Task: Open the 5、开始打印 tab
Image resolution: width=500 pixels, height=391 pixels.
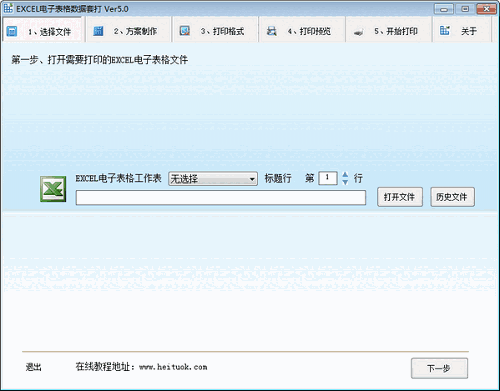Action: (x=389, y=30)
